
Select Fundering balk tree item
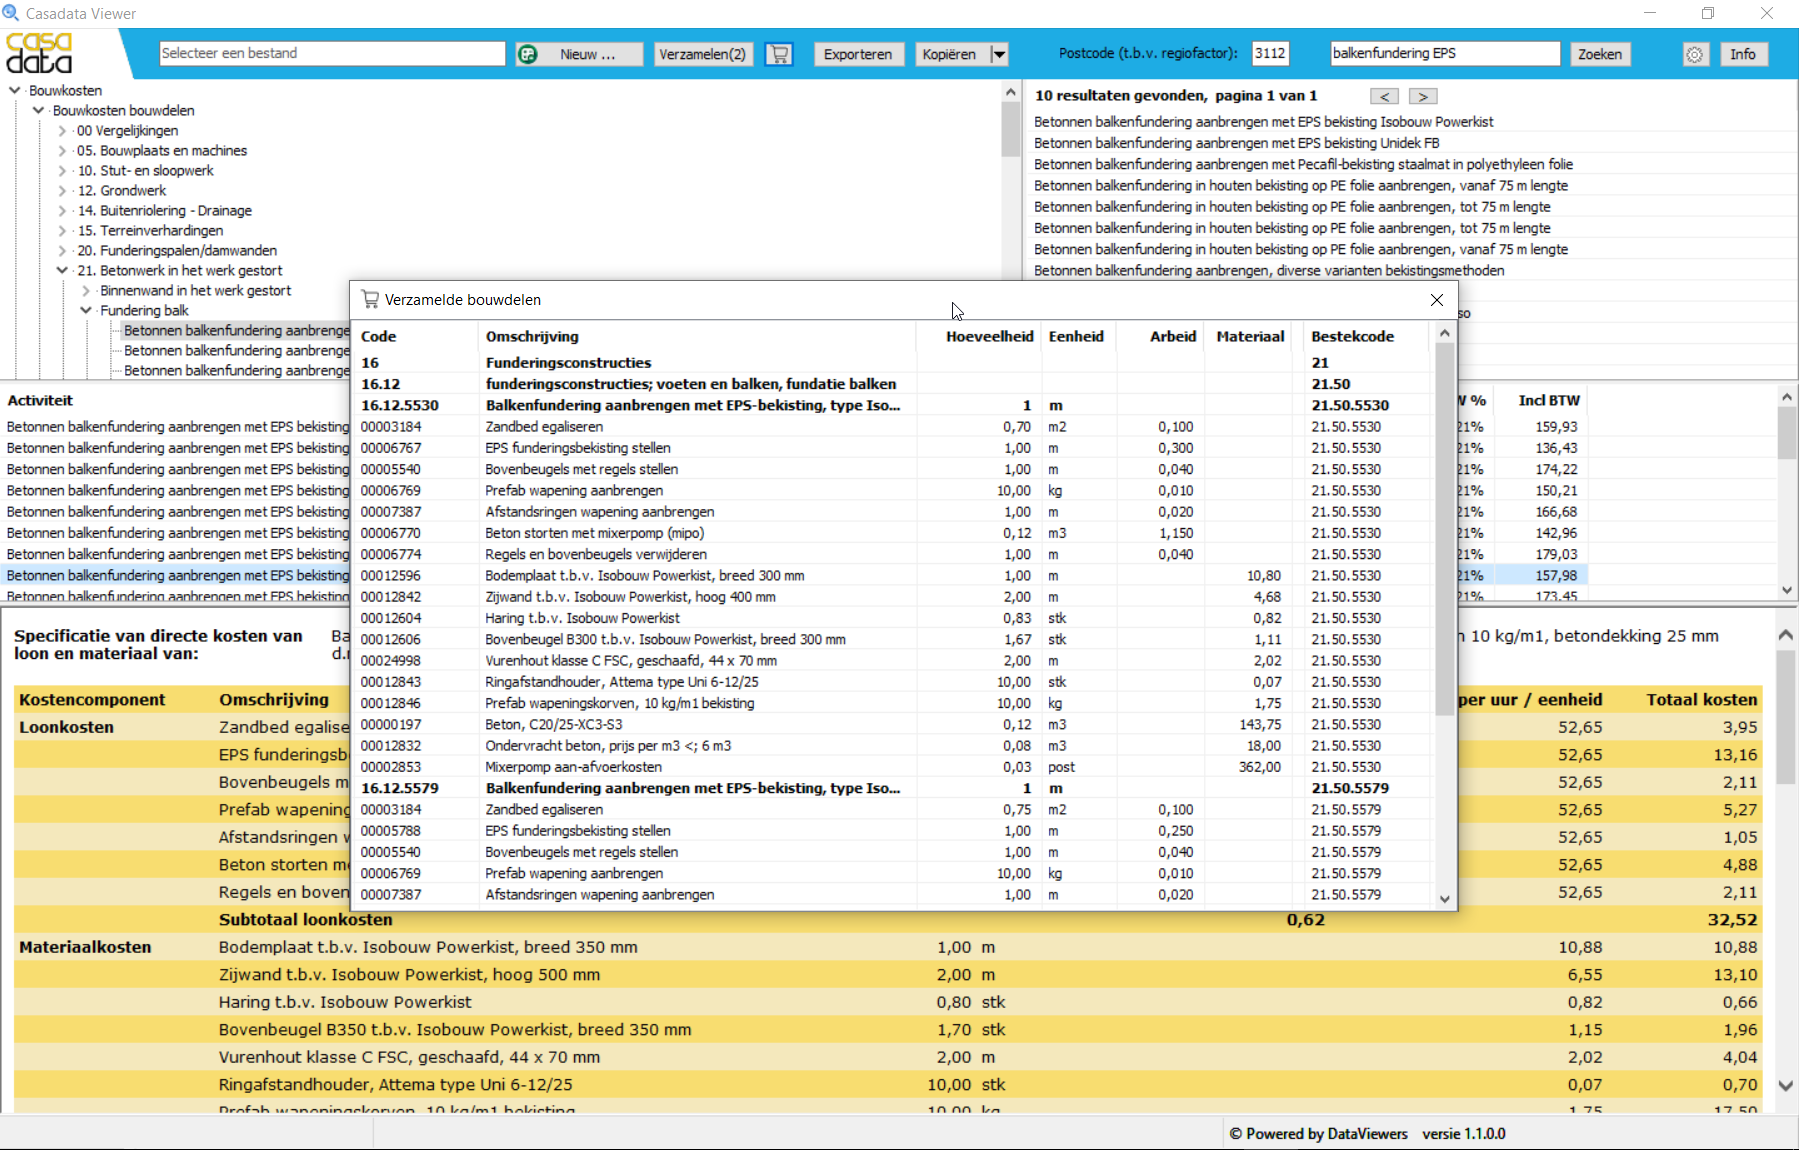(x=144, y=310)
